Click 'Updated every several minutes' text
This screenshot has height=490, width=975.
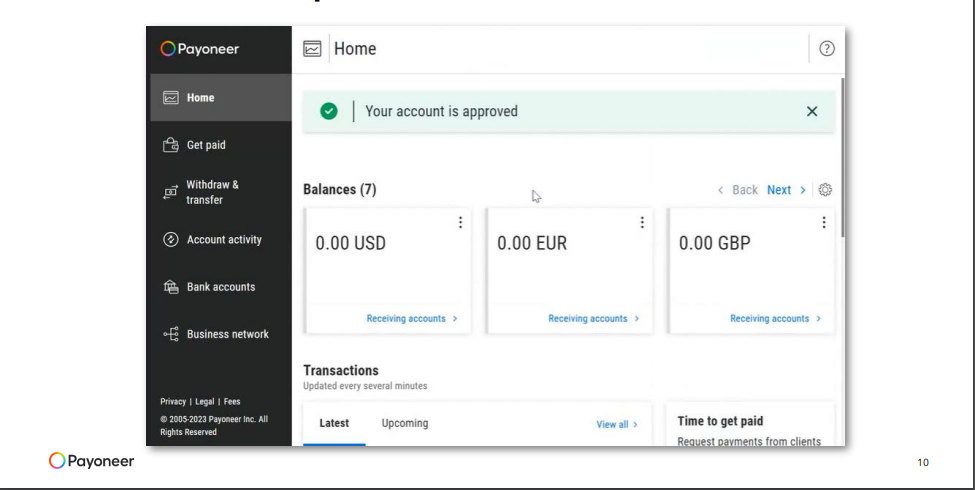365,386
